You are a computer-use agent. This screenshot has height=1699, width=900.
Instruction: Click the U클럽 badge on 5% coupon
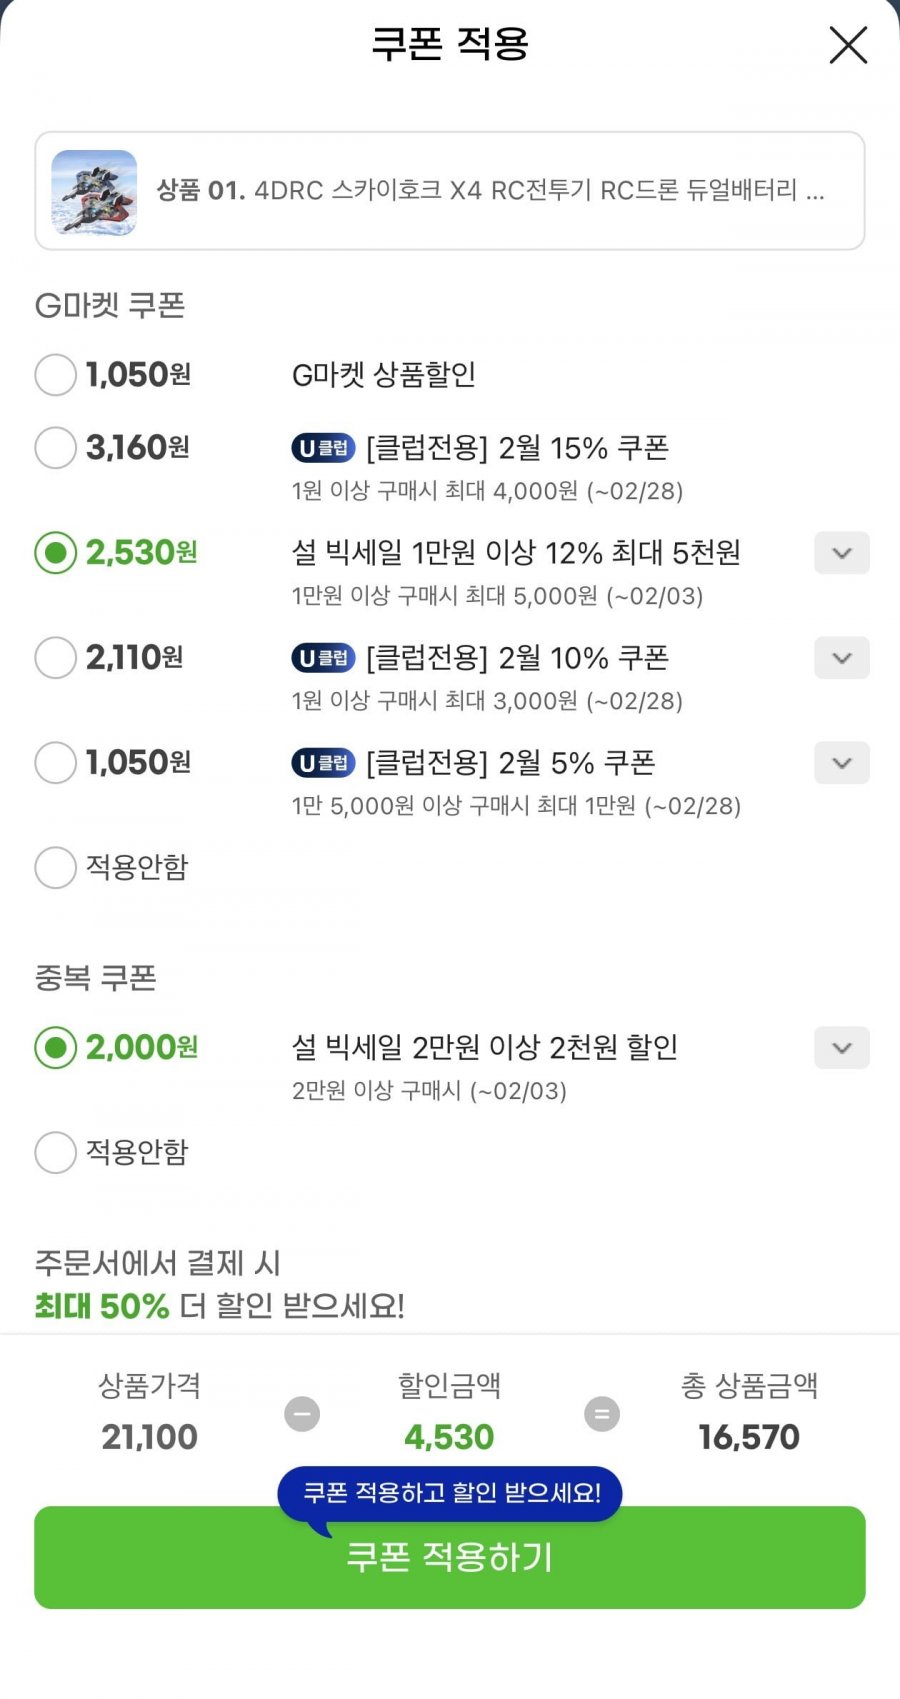[323, 763]
